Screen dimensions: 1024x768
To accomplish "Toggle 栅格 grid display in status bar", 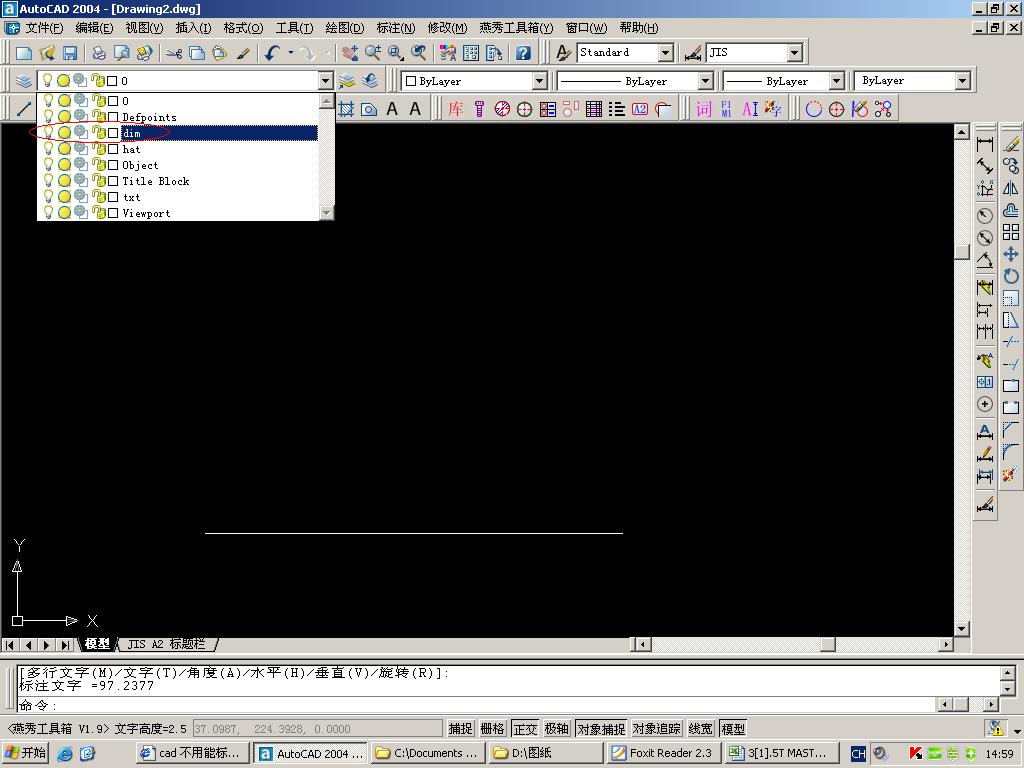I will click(x=492, y=728).
